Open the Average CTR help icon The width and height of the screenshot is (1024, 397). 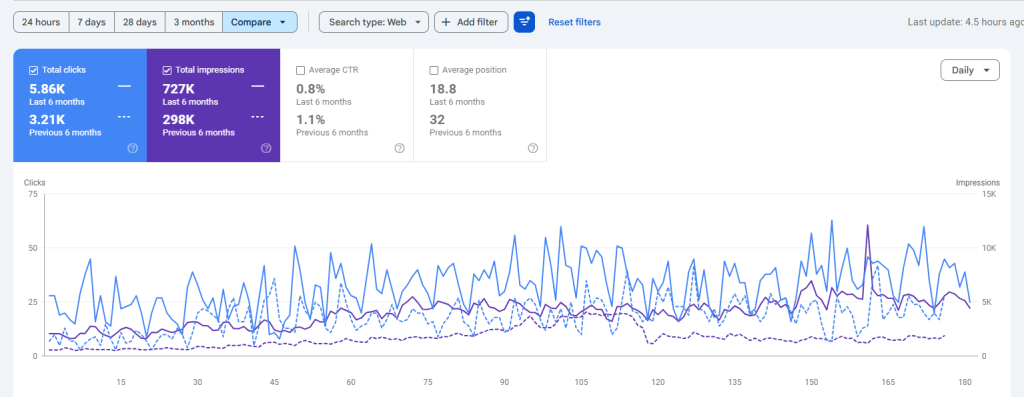(x=400, y=148)
